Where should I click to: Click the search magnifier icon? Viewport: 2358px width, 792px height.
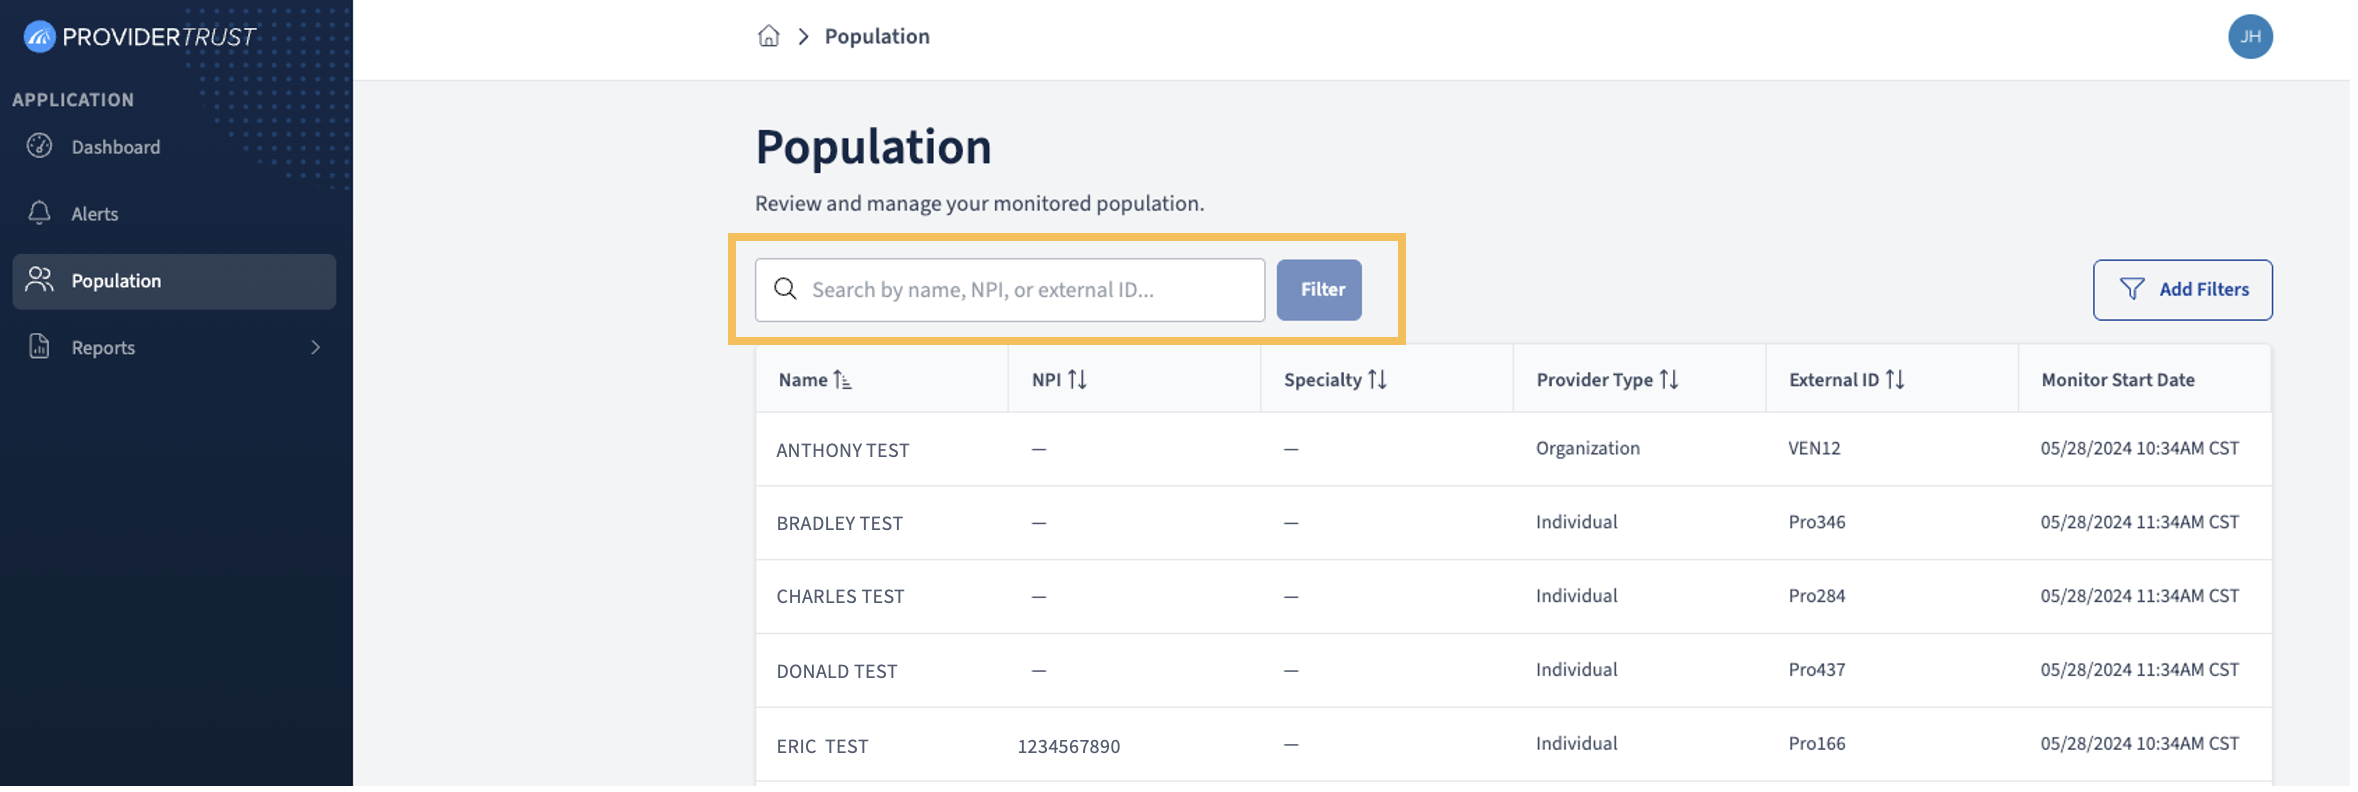[786, 289]
